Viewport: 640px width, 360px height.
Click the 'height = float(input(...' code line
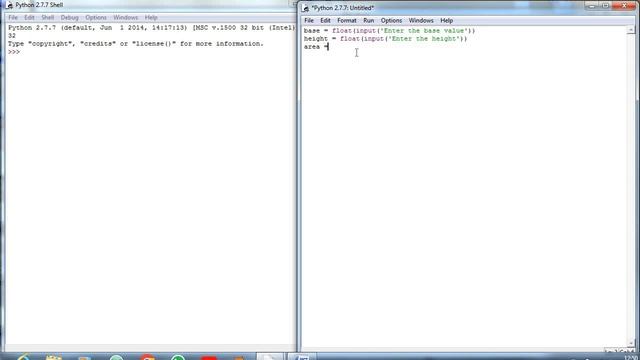(385, 39)
